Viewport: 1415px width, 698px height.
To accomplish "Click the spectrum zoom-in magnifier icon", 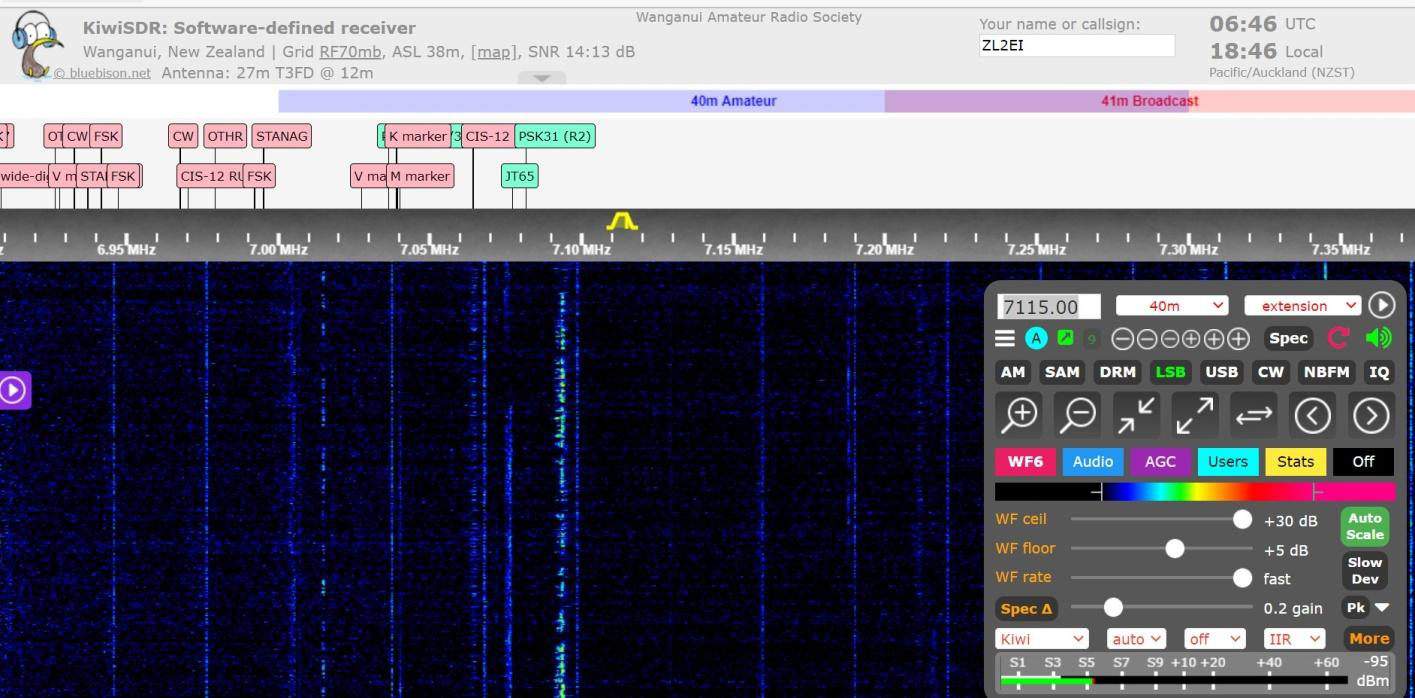I will tap(1019, 413).
